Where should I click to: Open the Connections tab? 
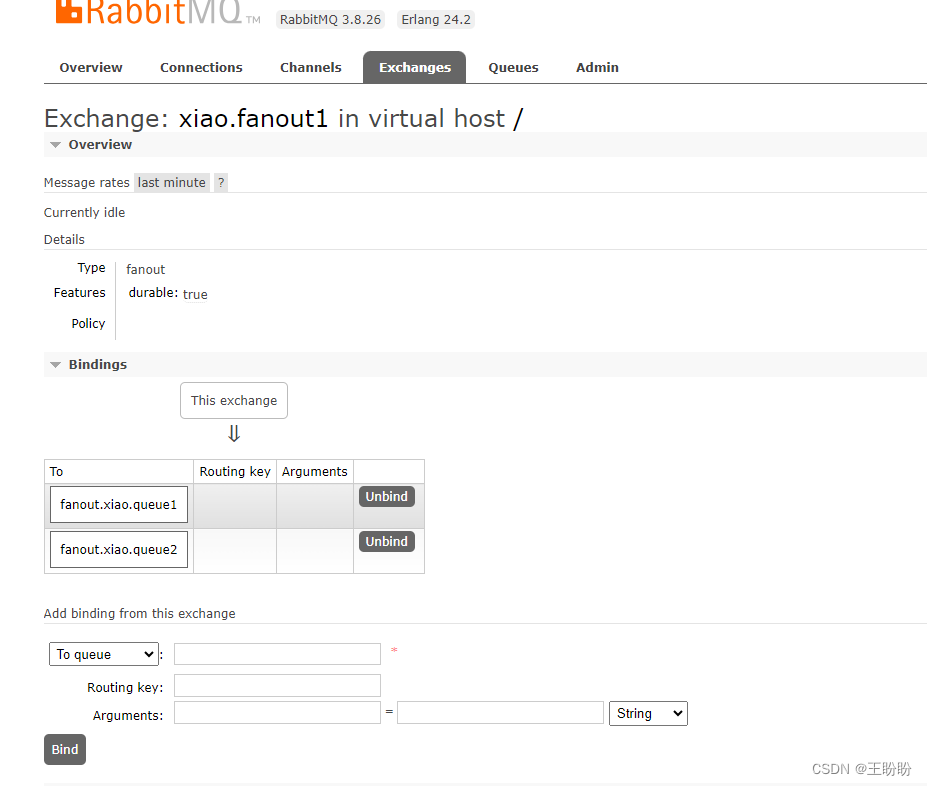point(201,67)
